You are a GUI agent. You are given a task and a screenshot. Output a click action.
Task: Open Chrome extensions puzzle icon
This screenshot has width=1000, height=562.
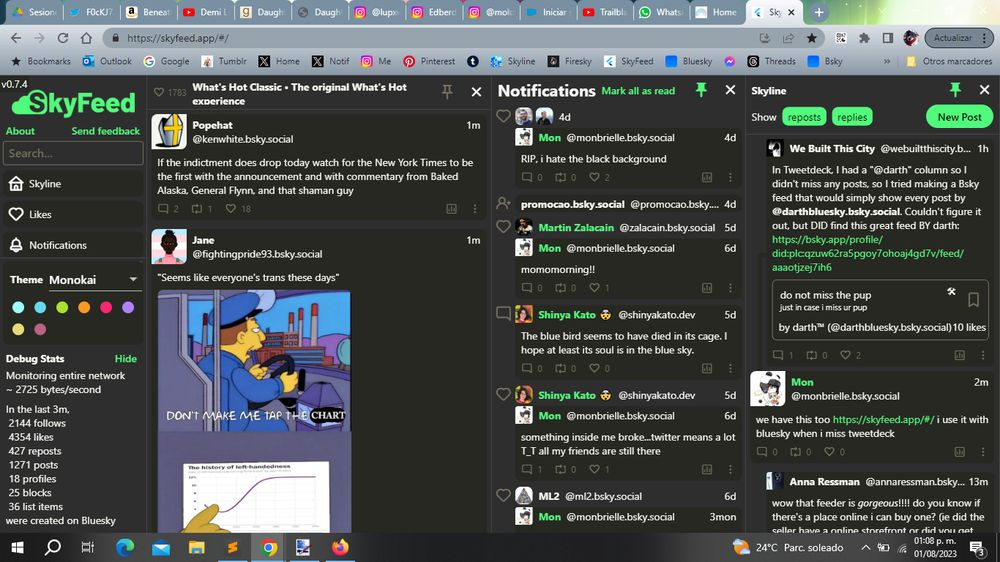pyautogui.click(x=864, y=38)
